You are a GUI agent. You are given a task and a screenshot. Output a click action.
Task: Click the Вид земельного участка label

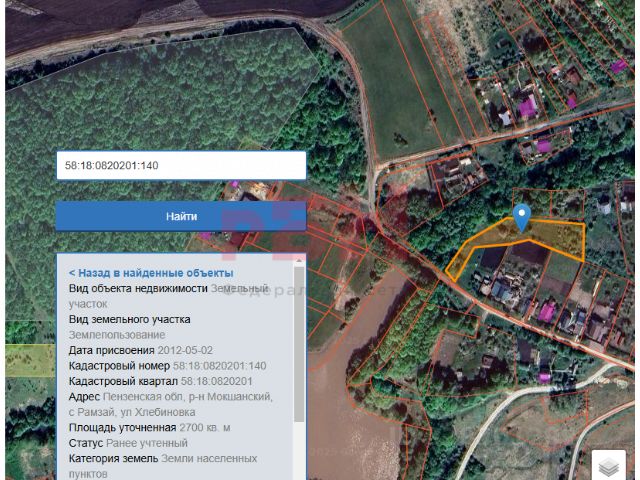coord(129,319)
